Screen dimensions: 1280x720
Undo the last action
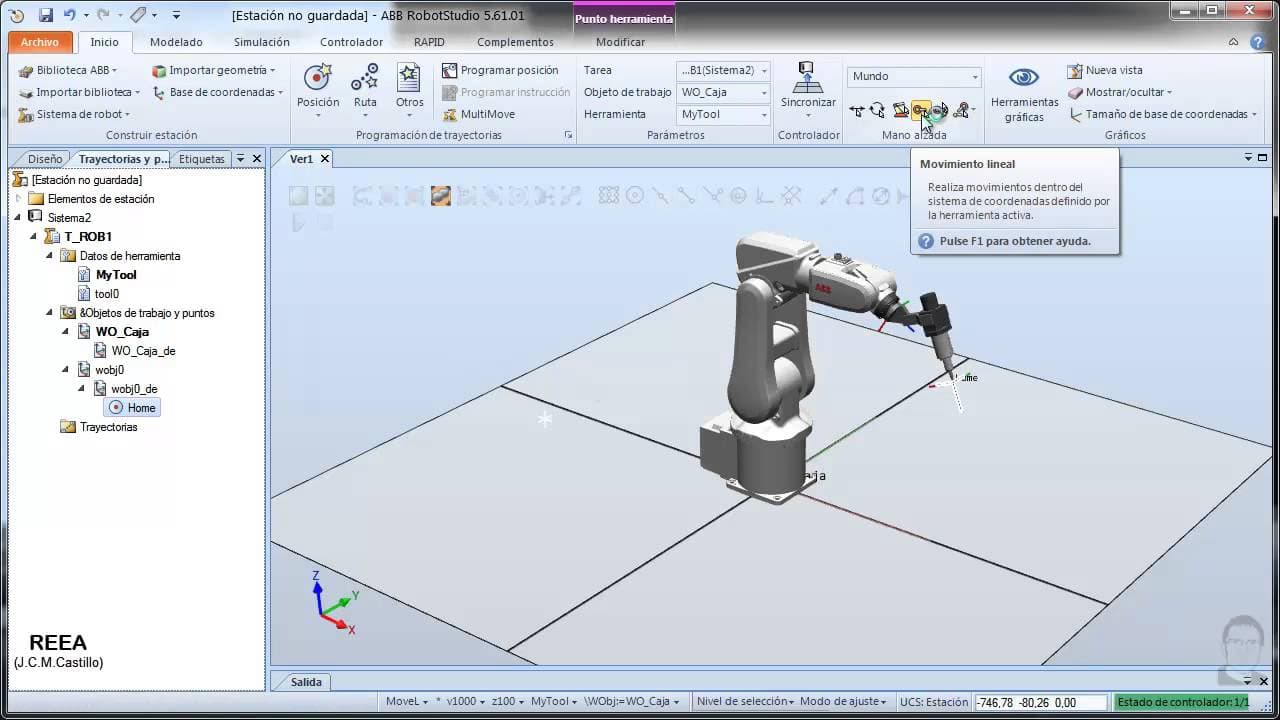click(69, 16)
